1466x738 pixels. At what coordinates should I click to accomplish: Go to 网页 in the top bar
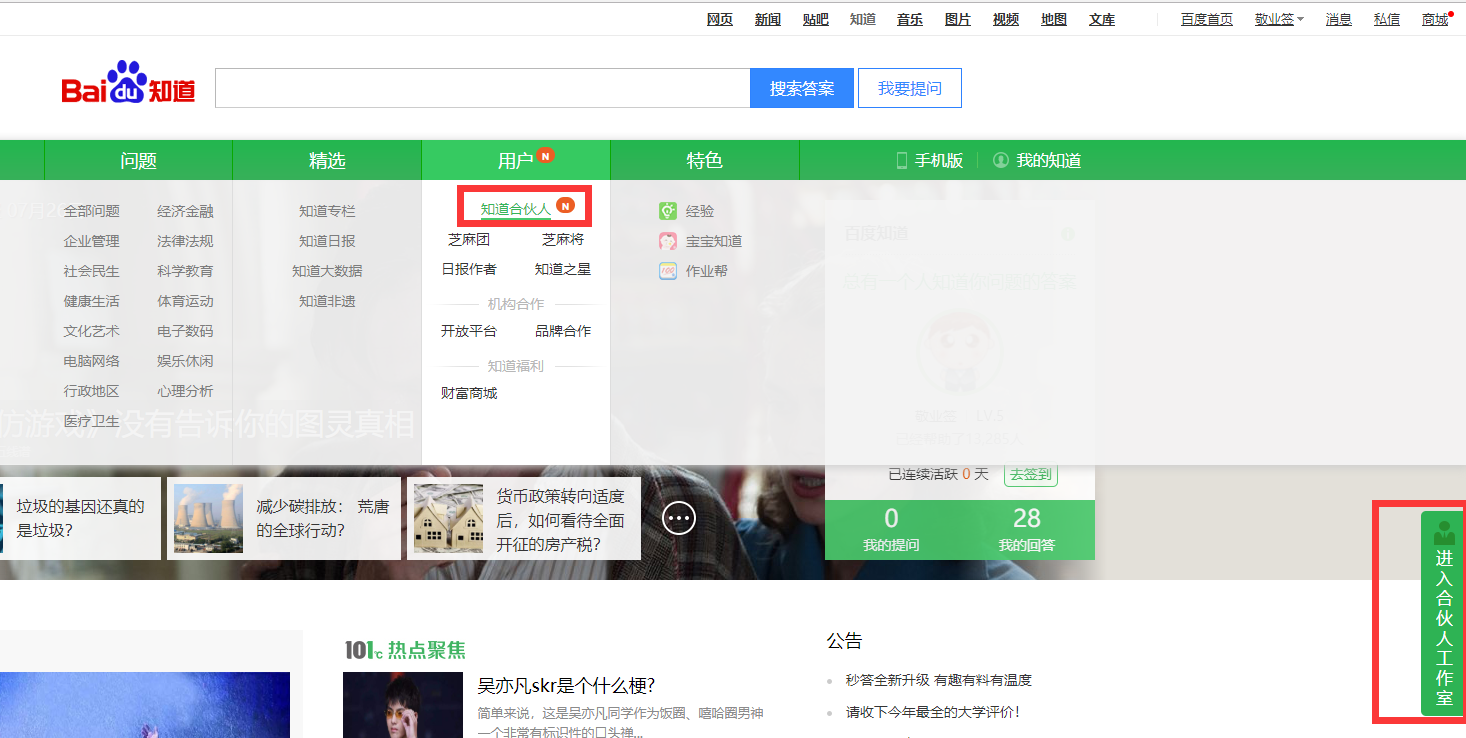pyautogui.click(x=720, y=19)
